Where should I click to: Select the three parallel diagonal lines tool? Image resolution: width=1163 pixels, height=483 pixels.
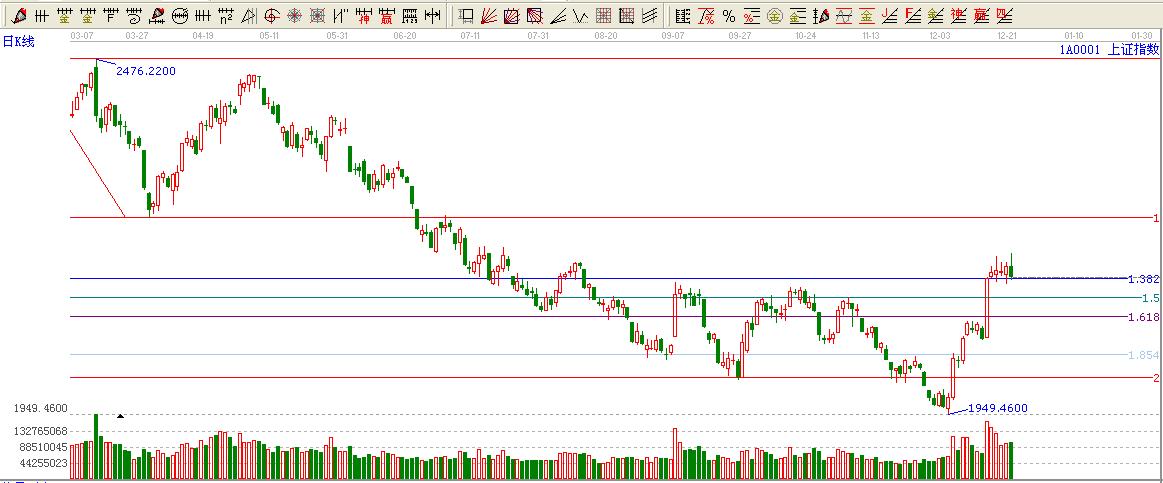[x=650, y=15]
